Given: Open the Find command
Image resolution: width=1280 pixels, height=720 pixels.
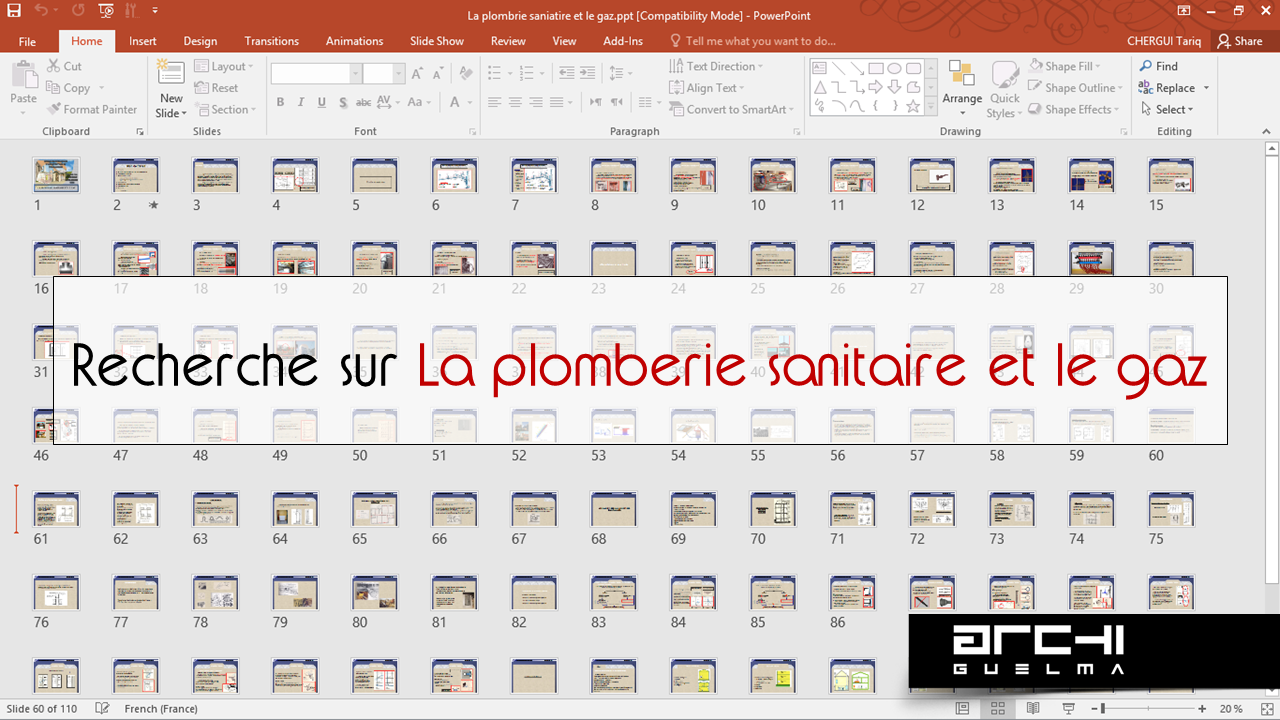Looking at the screenshot, I should click(1159, 66).
